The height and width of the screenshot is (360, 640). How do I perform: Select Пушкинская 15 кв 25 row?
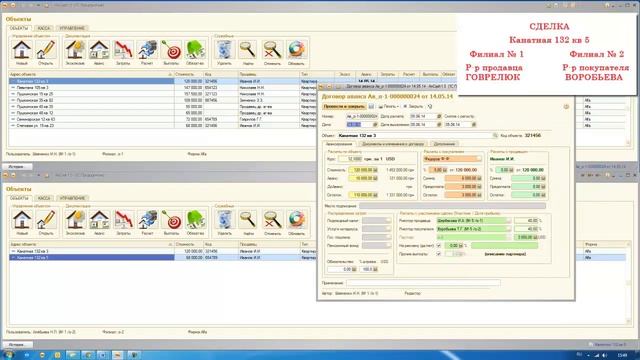click(x=162, y=94)
